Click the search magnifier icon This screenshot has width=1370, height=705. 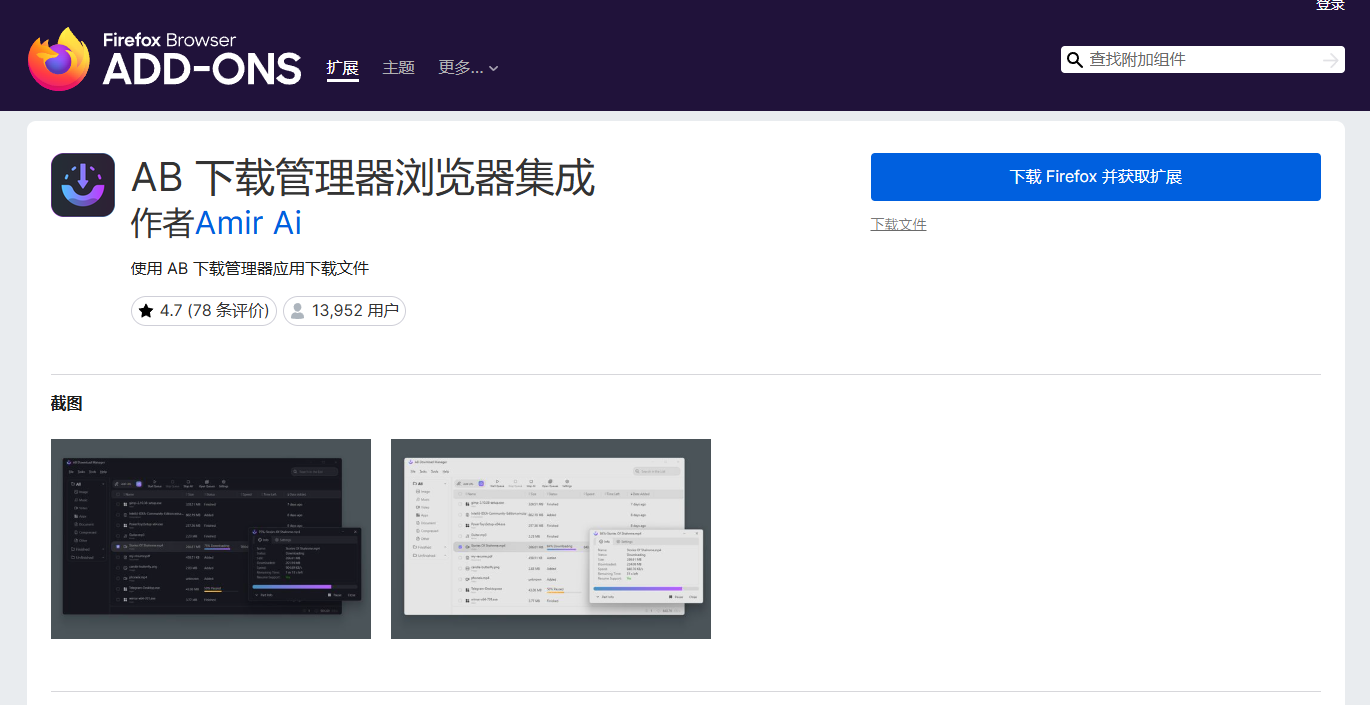[1075, 60]
